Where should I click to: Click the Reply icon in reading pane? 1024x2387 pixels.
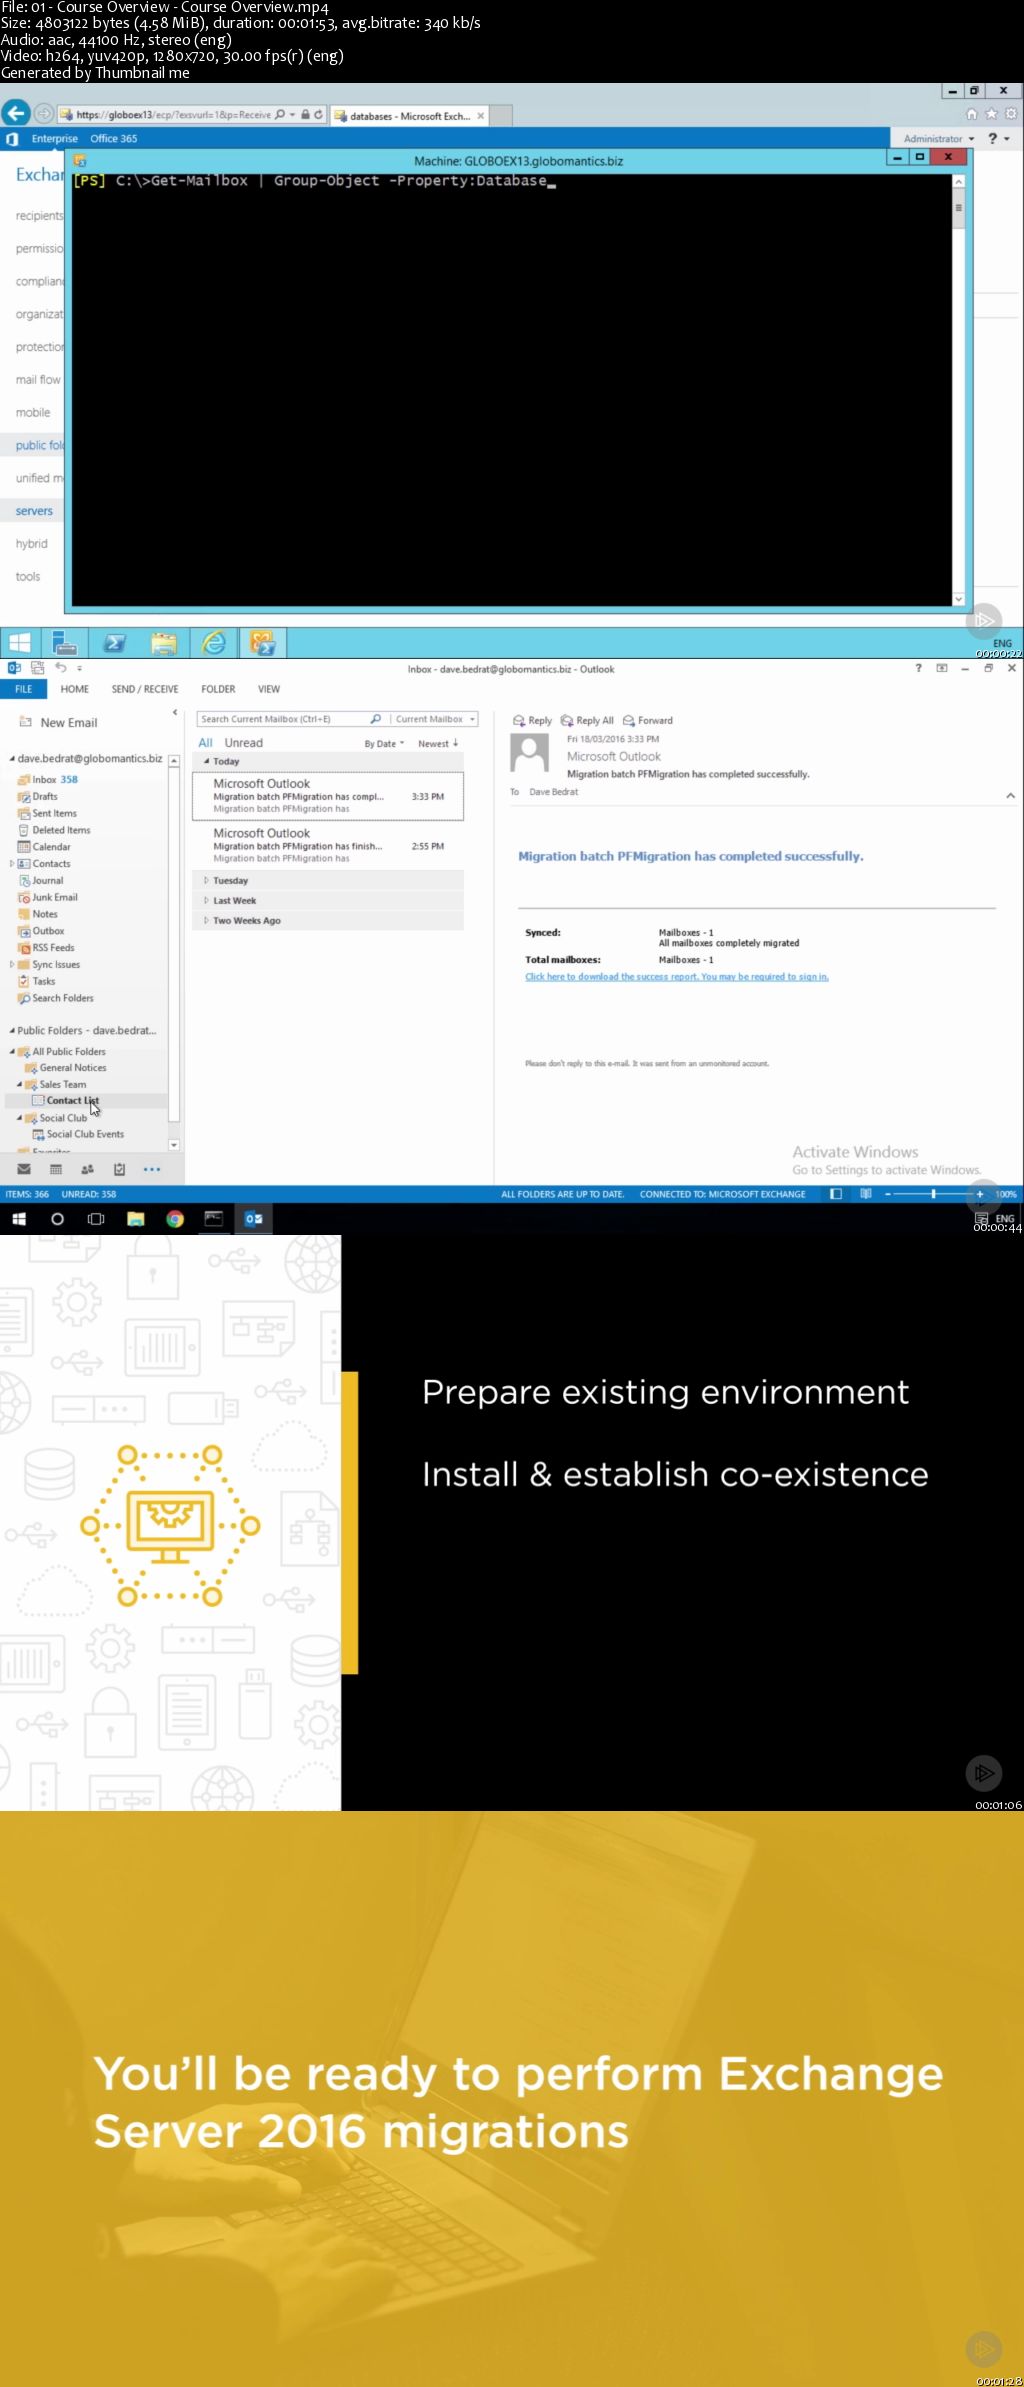coord(518,720)
